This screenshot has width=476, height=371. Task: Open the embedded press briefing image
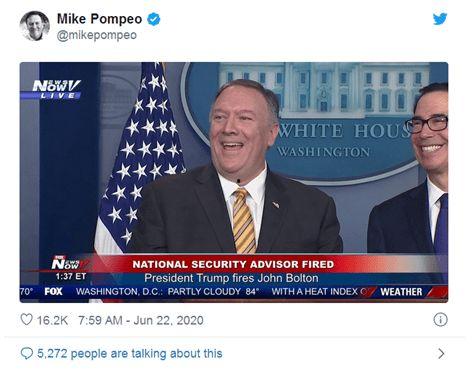(234, 182)
